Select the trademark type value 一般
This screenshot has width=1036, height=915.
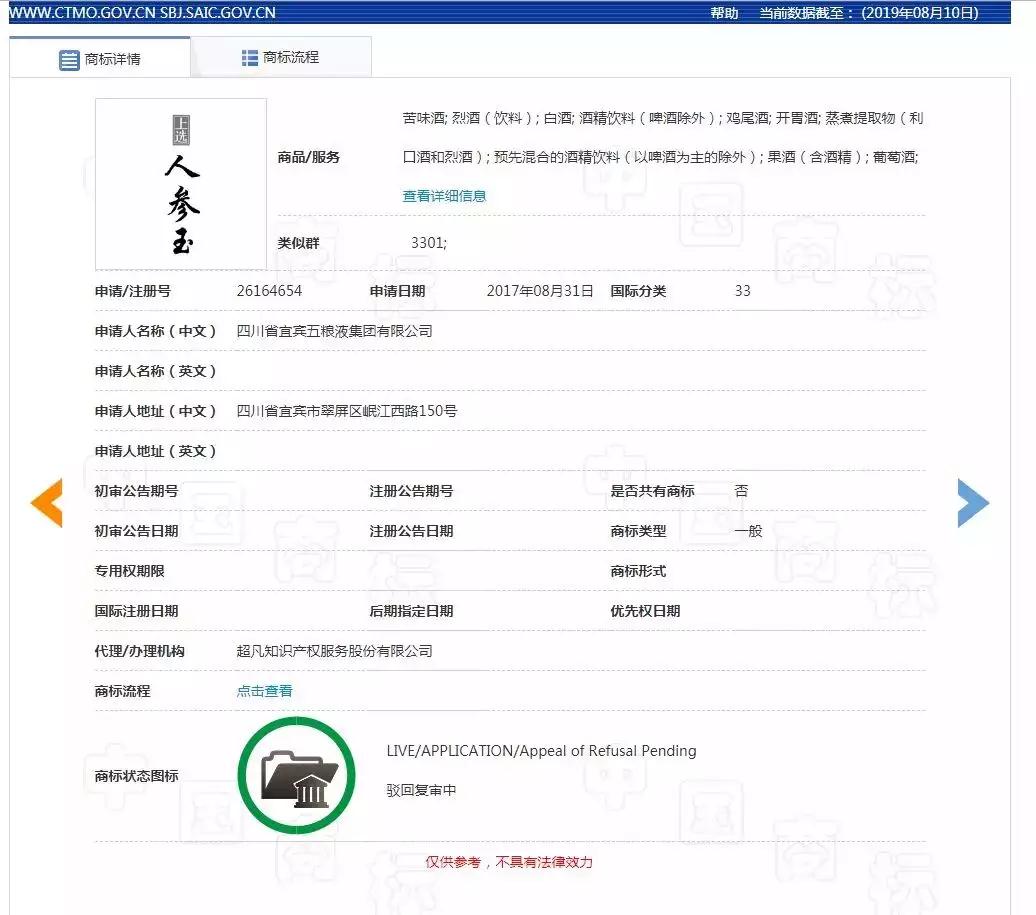tap(749, 531)
